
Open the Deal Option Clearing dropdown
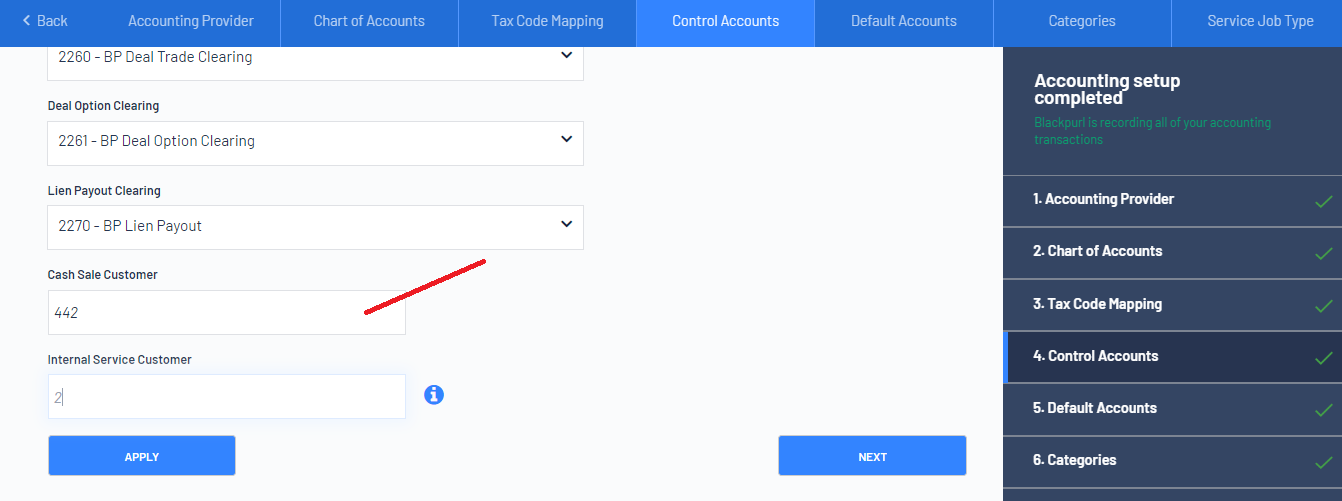pyautogui.click(x=315, y=143)
